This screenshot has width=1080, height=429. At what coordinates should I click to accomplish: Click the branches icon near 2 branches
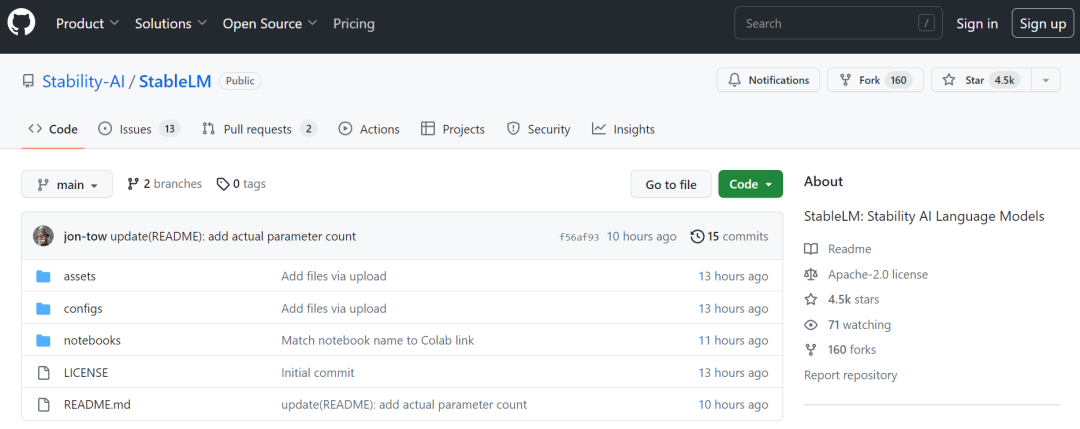tap(133, 184)
